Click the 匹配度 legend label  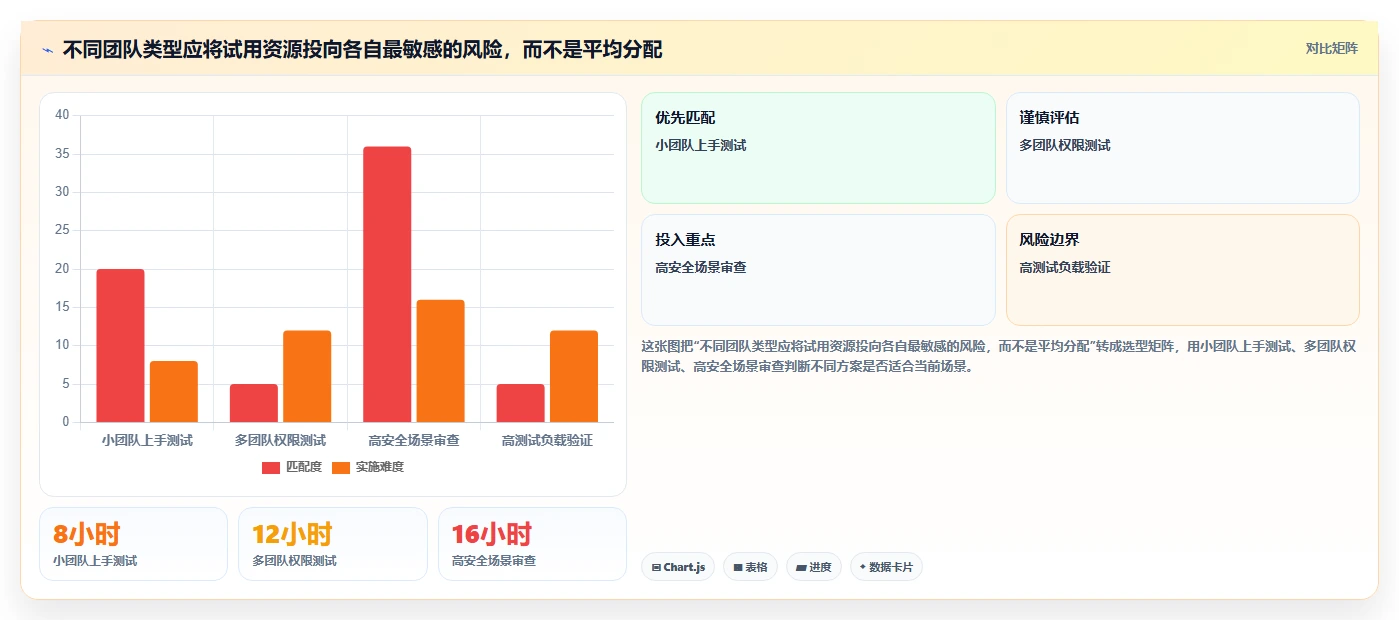coord(304,467)
